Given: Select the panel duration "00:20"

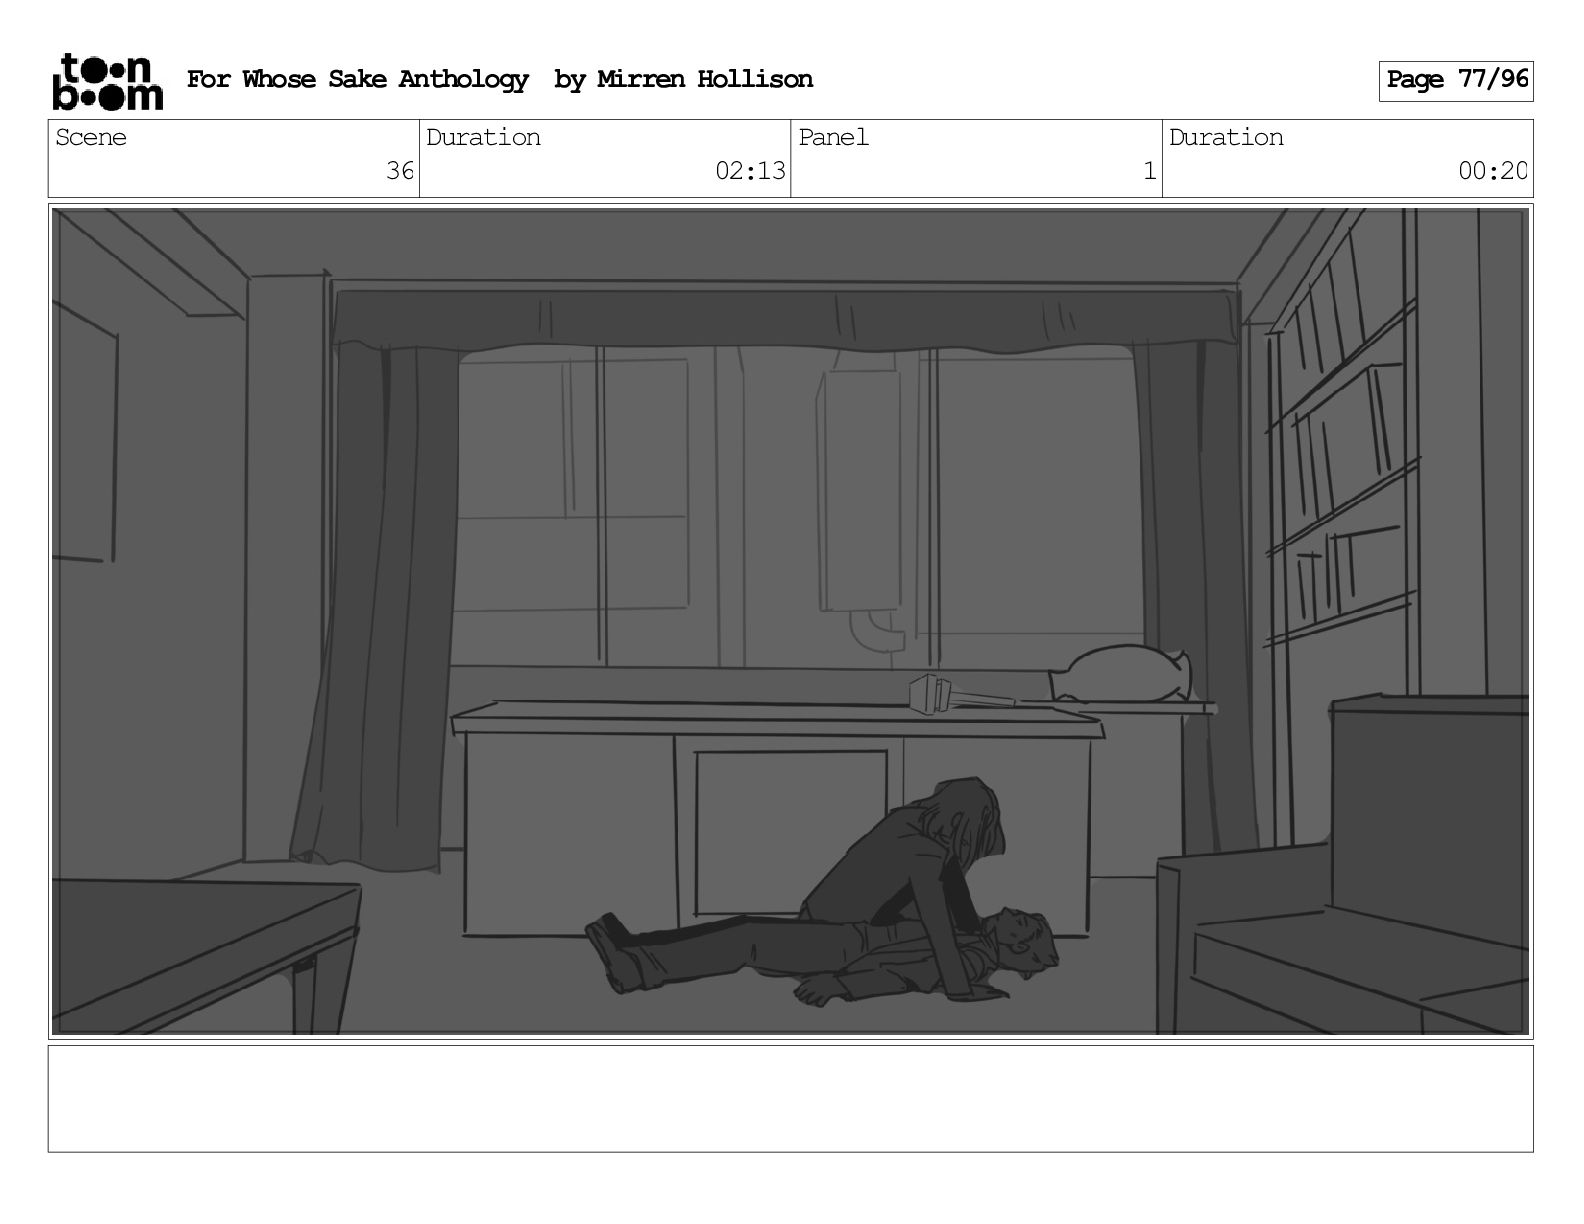Looking at the screenshot, I should 1493,171.
